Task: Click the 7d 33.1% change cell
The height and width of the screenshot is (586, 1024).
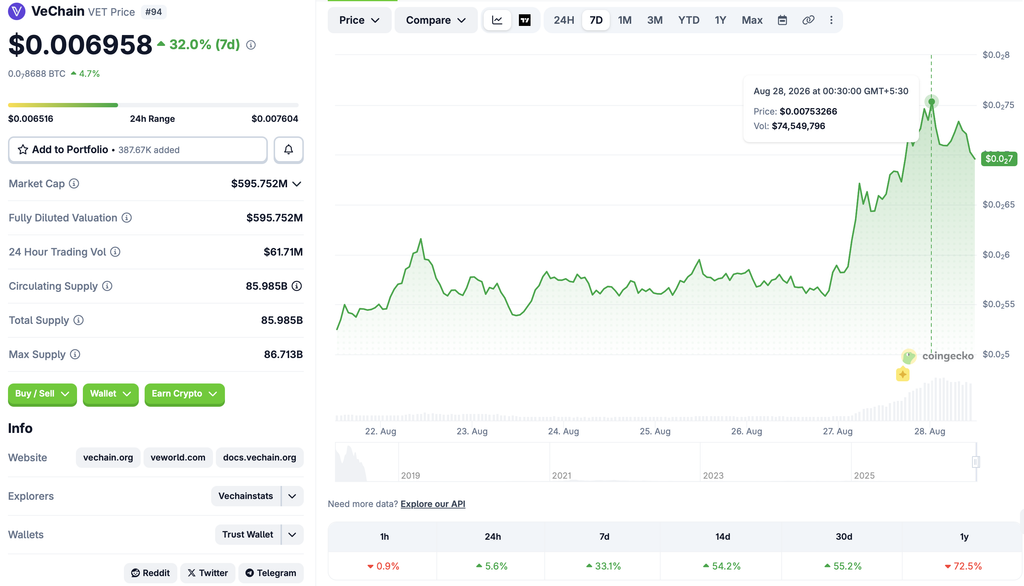Action: click(604, 566)
